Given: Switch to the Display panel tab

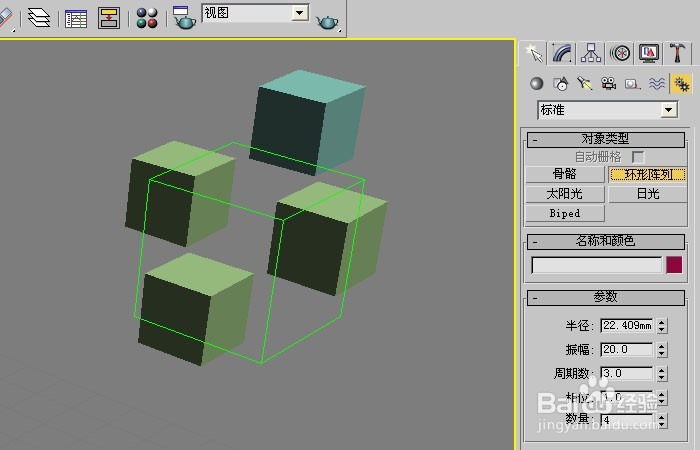Looking at the screenshot, I should [x=649, y=53].
